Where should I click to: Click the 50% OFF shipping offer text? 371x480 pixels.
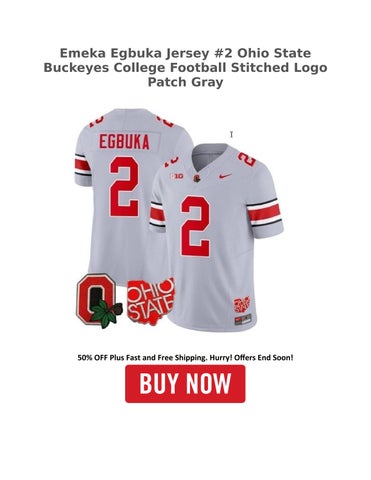(x=185, y=358)
